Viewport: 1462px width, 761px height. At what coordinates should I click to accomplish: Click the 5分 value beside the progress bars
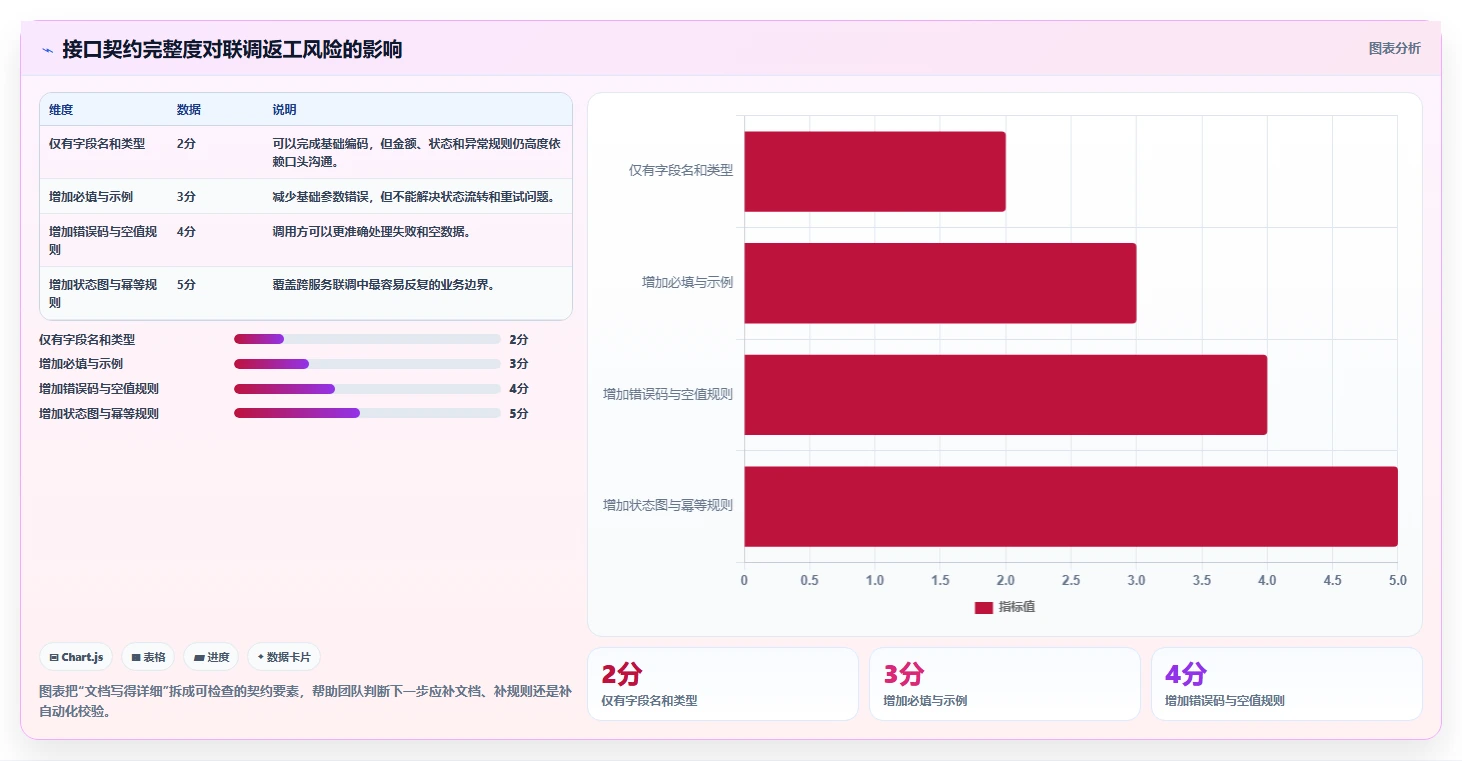point(518,413)
